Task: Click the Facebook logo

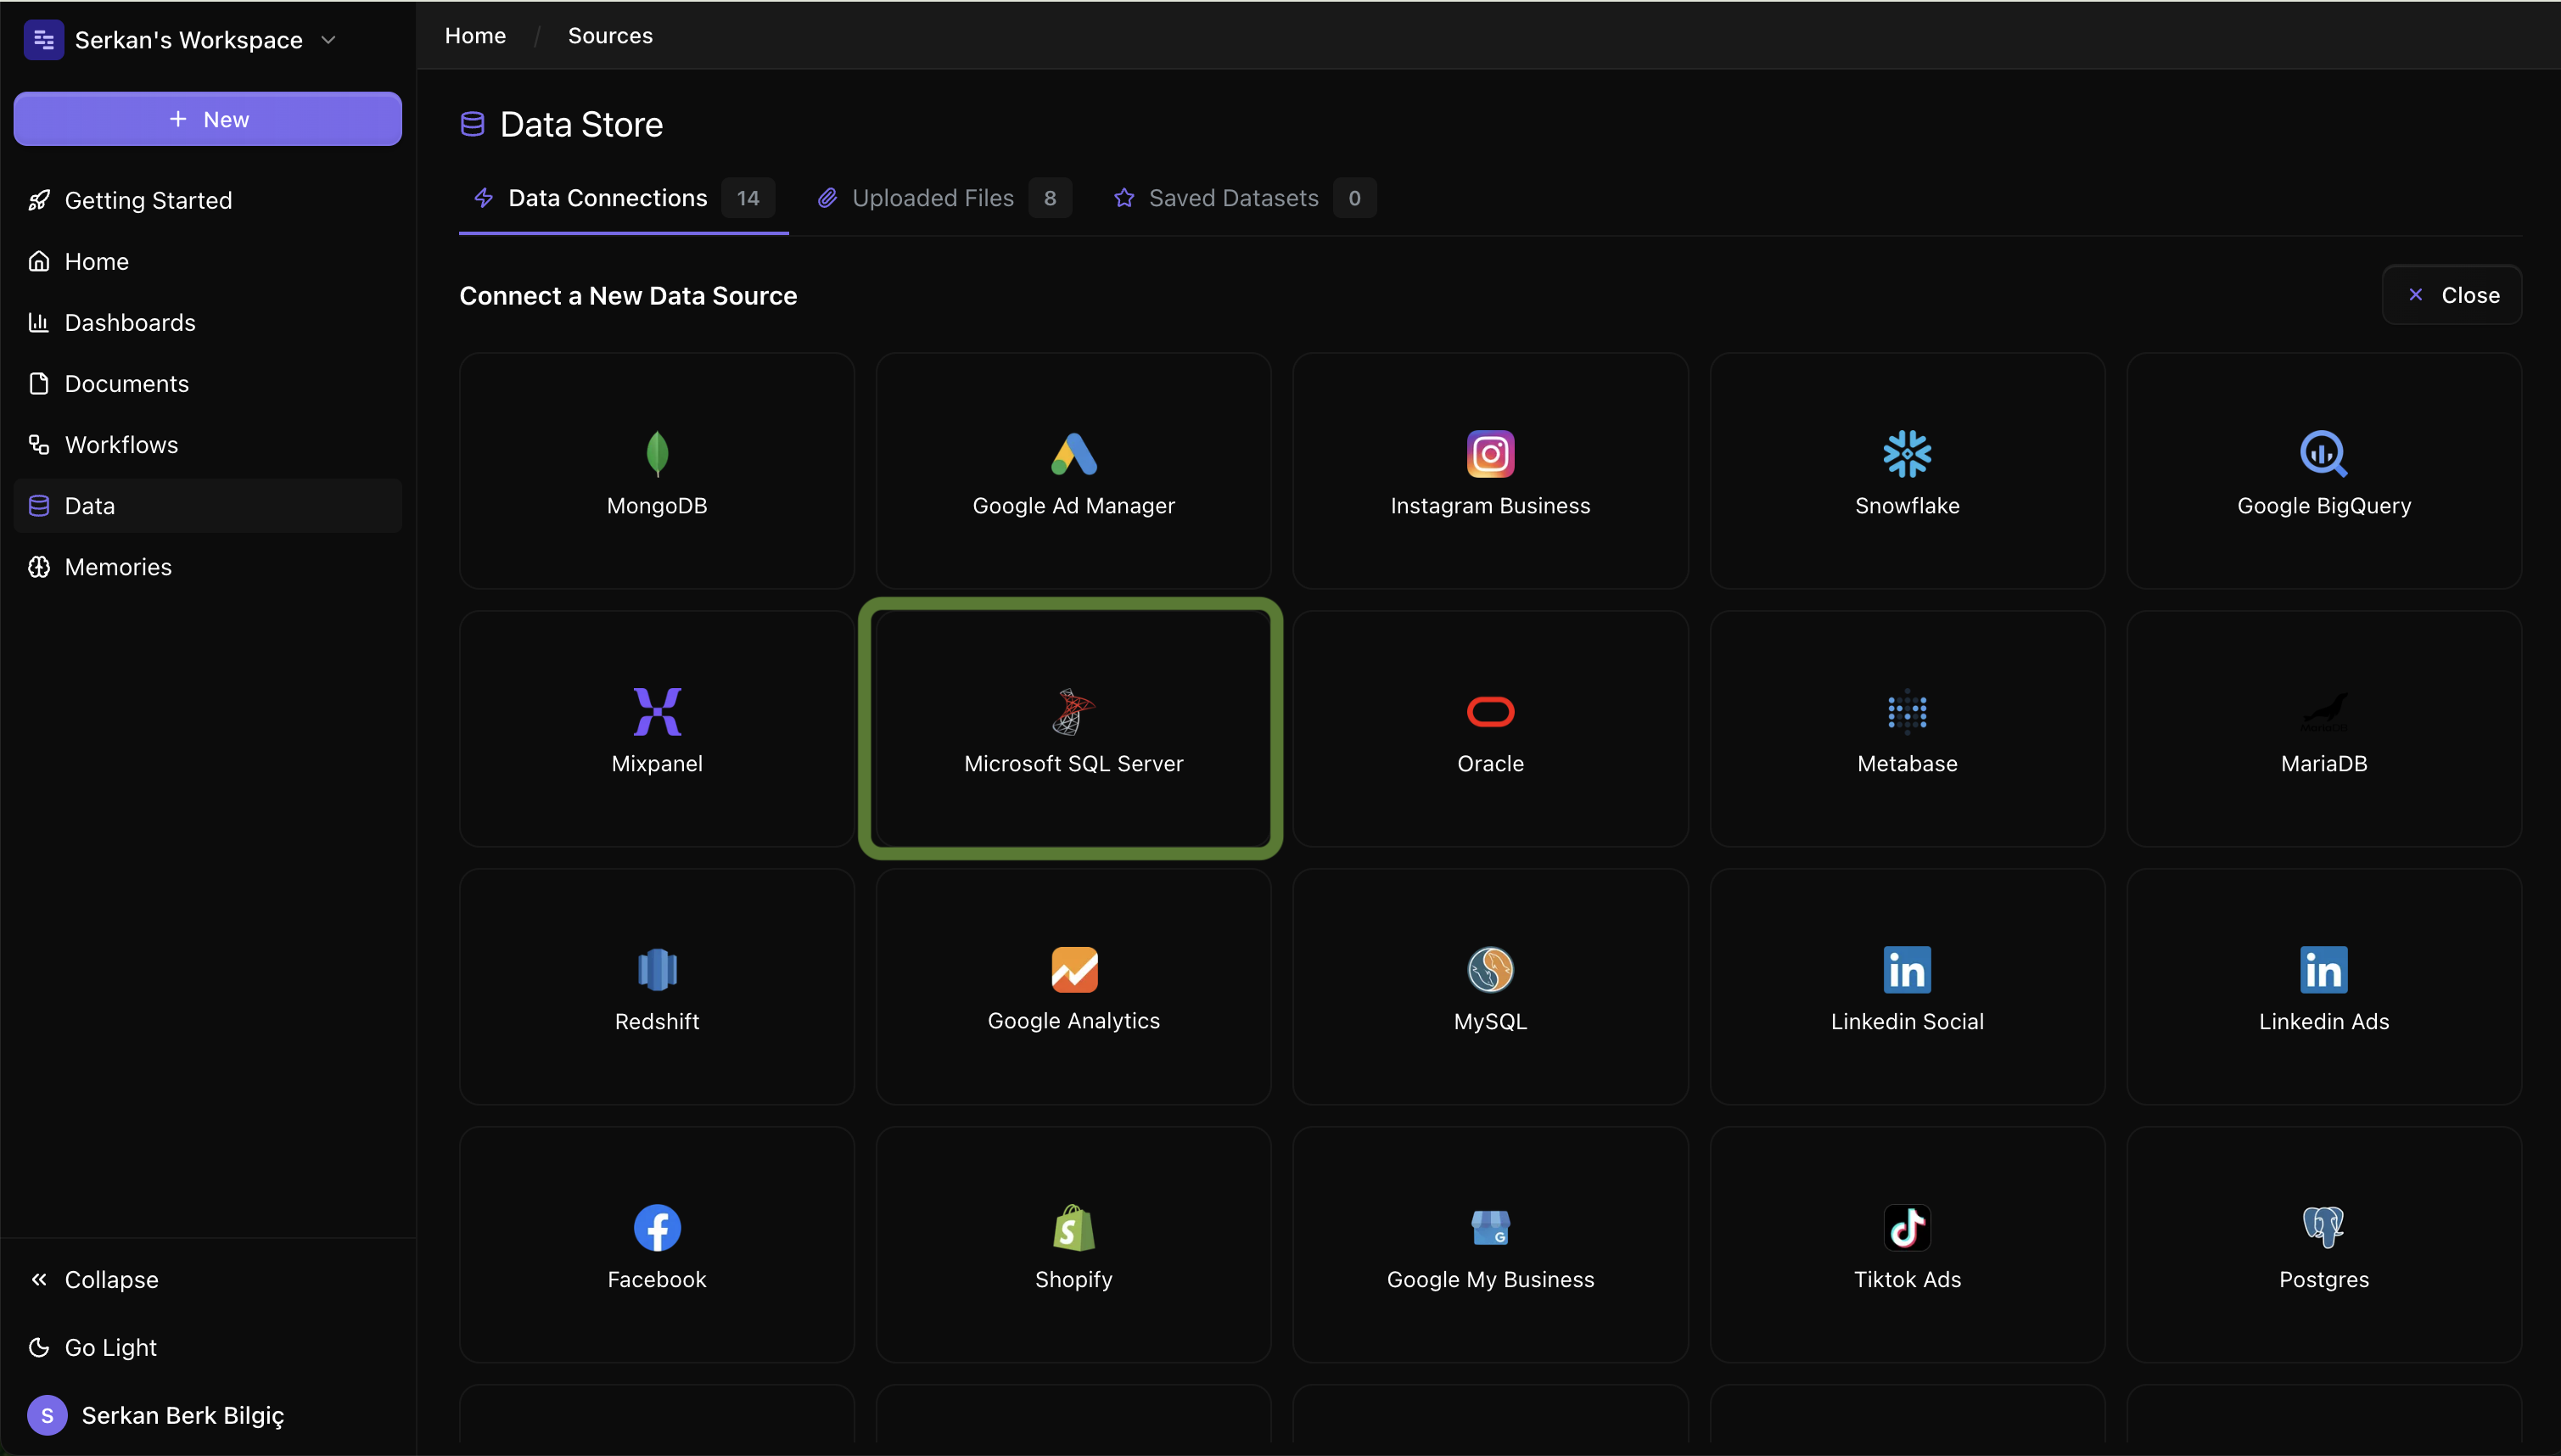Action: (x=657, y=1227)
